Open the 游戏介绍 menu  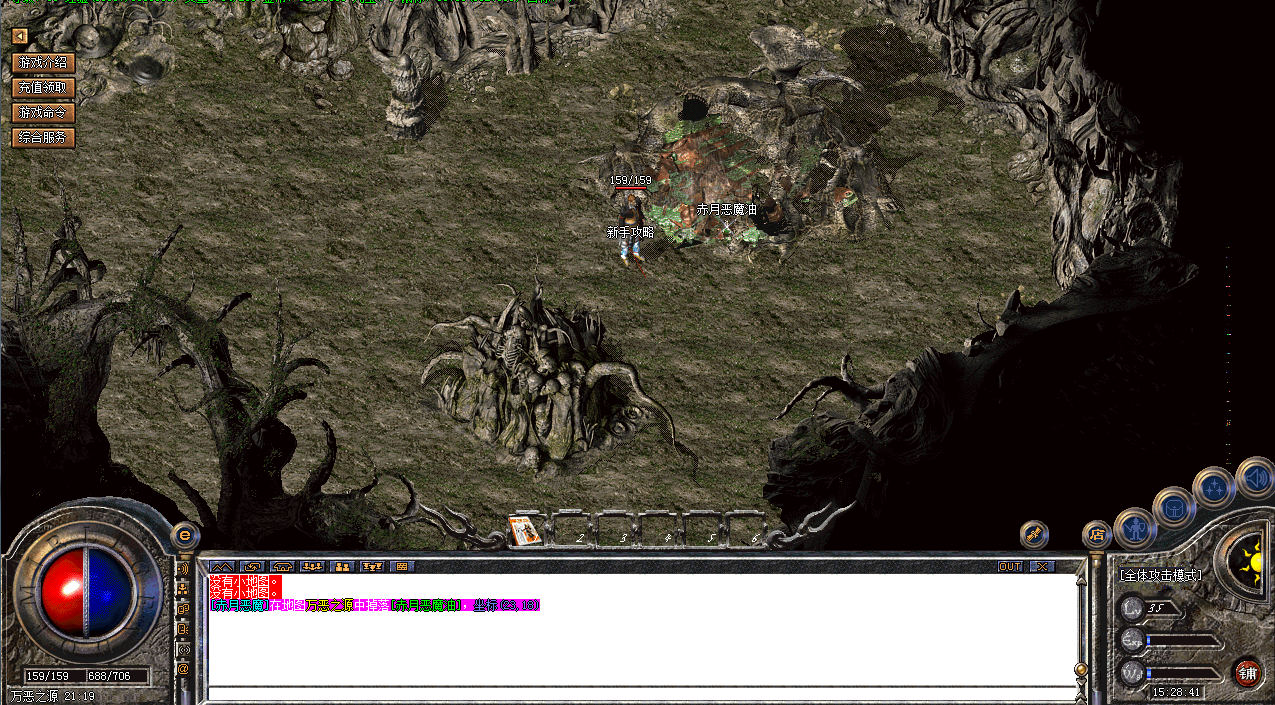(43, 62)
